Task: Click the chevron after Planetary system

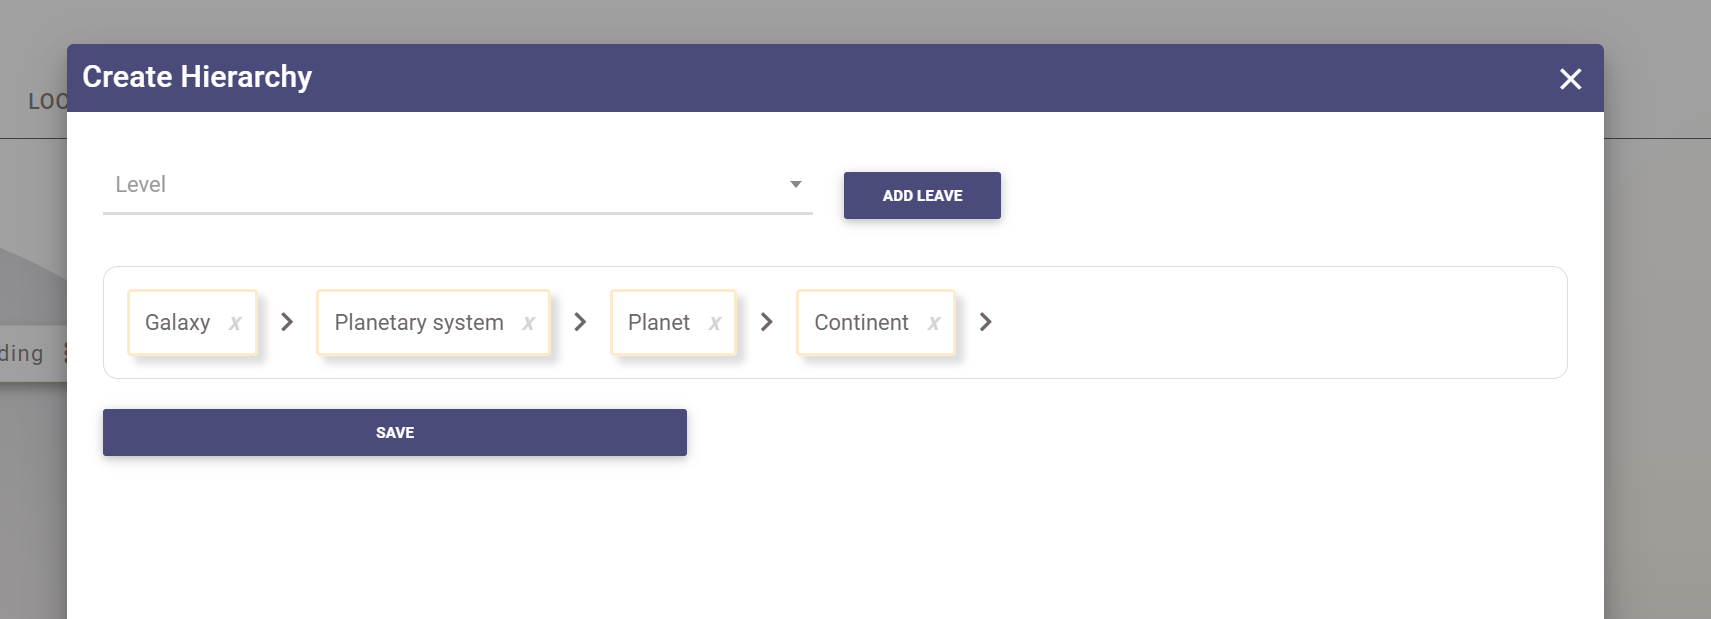Action: click(580, 322)
